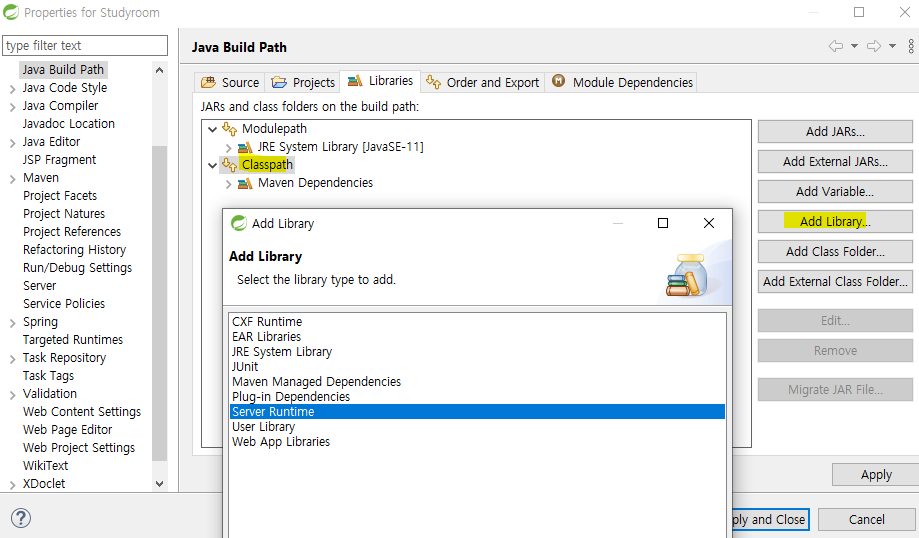The height and width of the screenshot is (538, 919).
Task: Select User Library entry
Action: pyautogui.click(x=477, y=427)
